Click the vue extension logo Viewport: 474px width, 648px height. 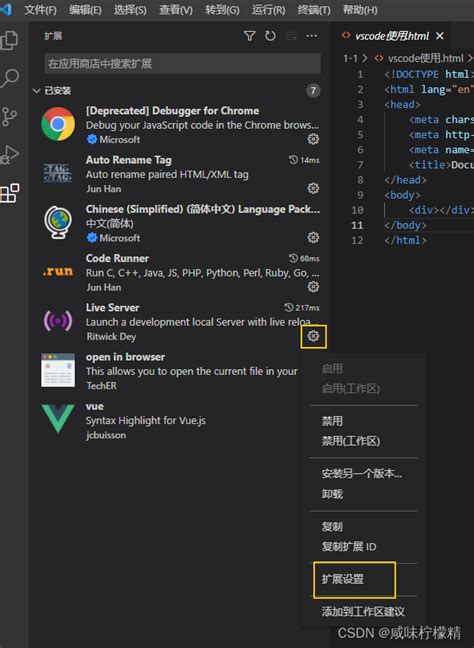tap(58, 419)
